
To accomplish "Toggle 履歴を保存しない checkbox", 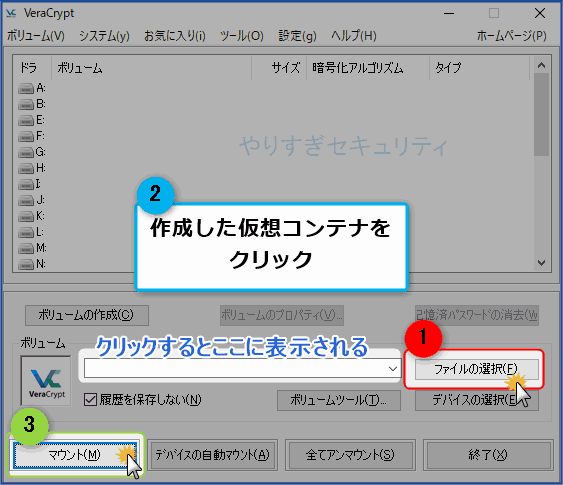I will click(90, 400).
